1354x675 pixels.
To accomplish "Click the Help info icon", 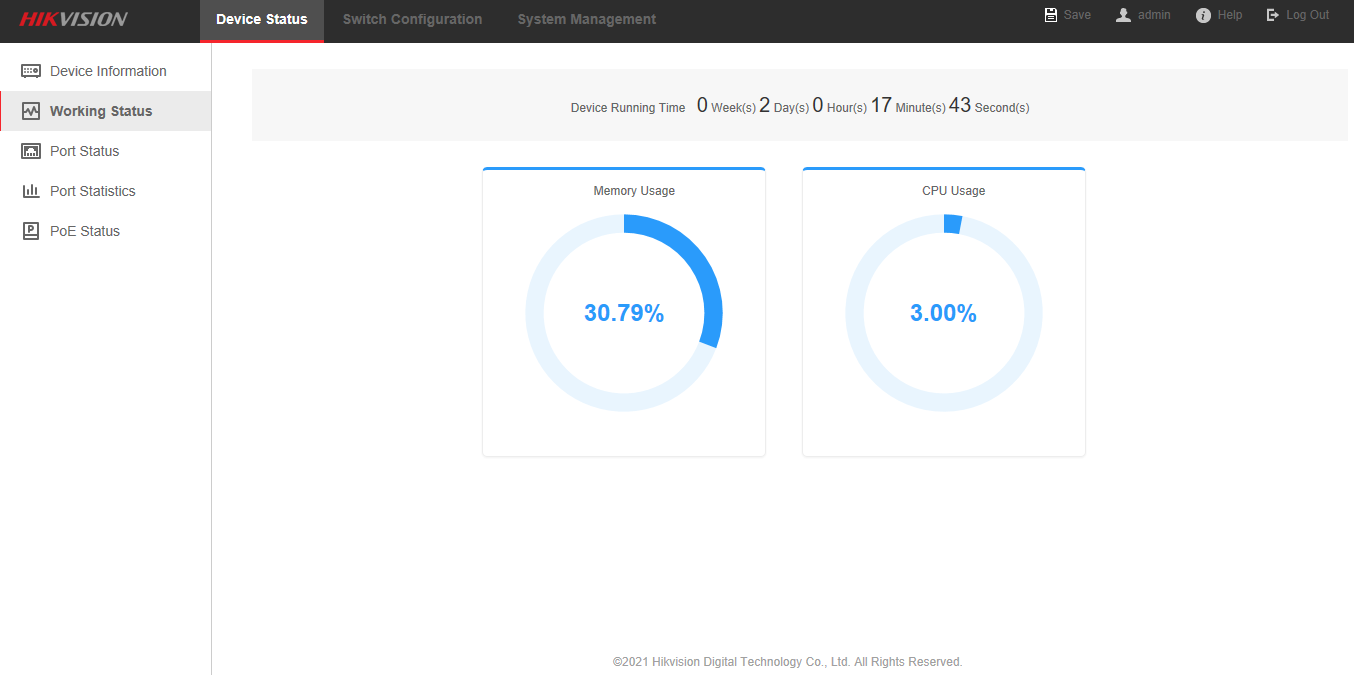I will click(x=1204, y=15).
